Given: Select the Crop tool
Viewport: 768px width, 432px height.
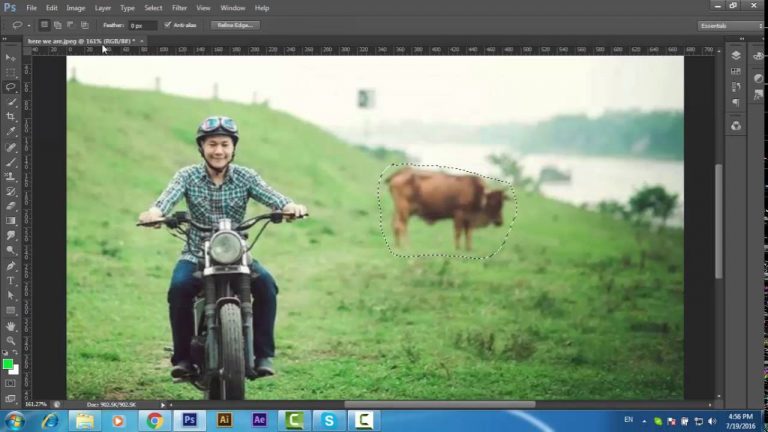Looking at the screenshot, I should (x=11, y=116).
